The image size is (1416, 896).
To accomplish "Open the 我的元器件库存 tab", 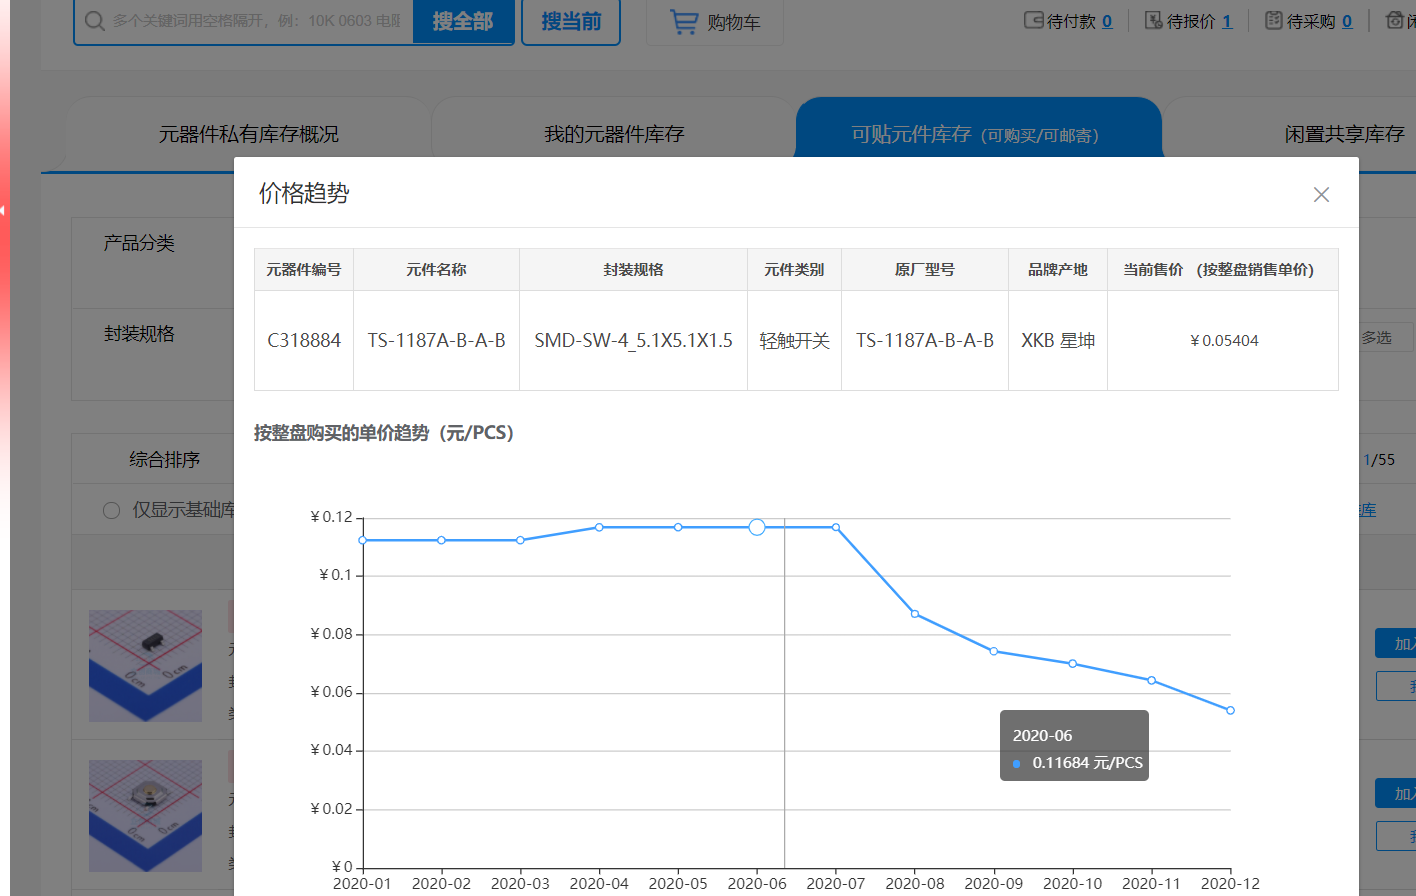I will (x=613, y=134).
